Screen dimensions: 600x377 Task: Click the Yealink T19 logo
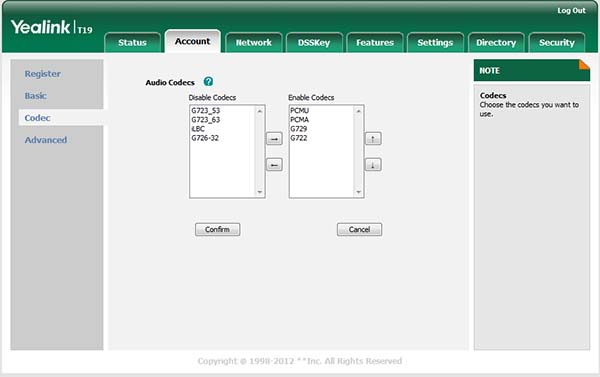pyautogui.click(x=51, y=27)
